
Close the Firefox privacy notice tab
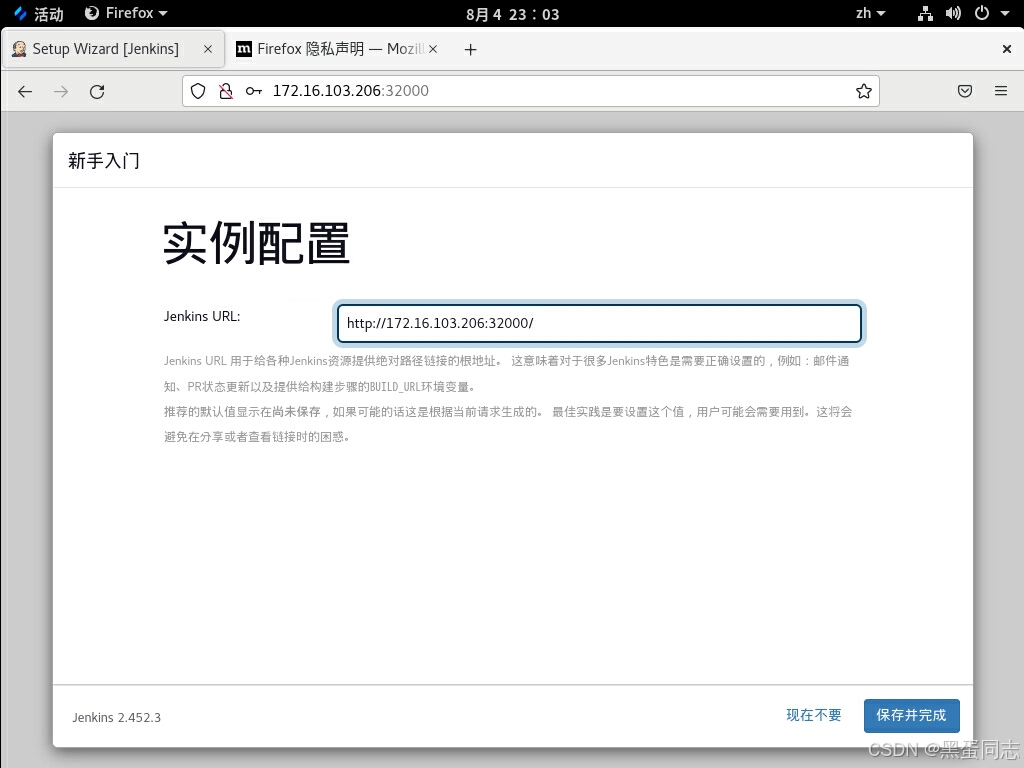pyautogui.click(x=432, y=49)
